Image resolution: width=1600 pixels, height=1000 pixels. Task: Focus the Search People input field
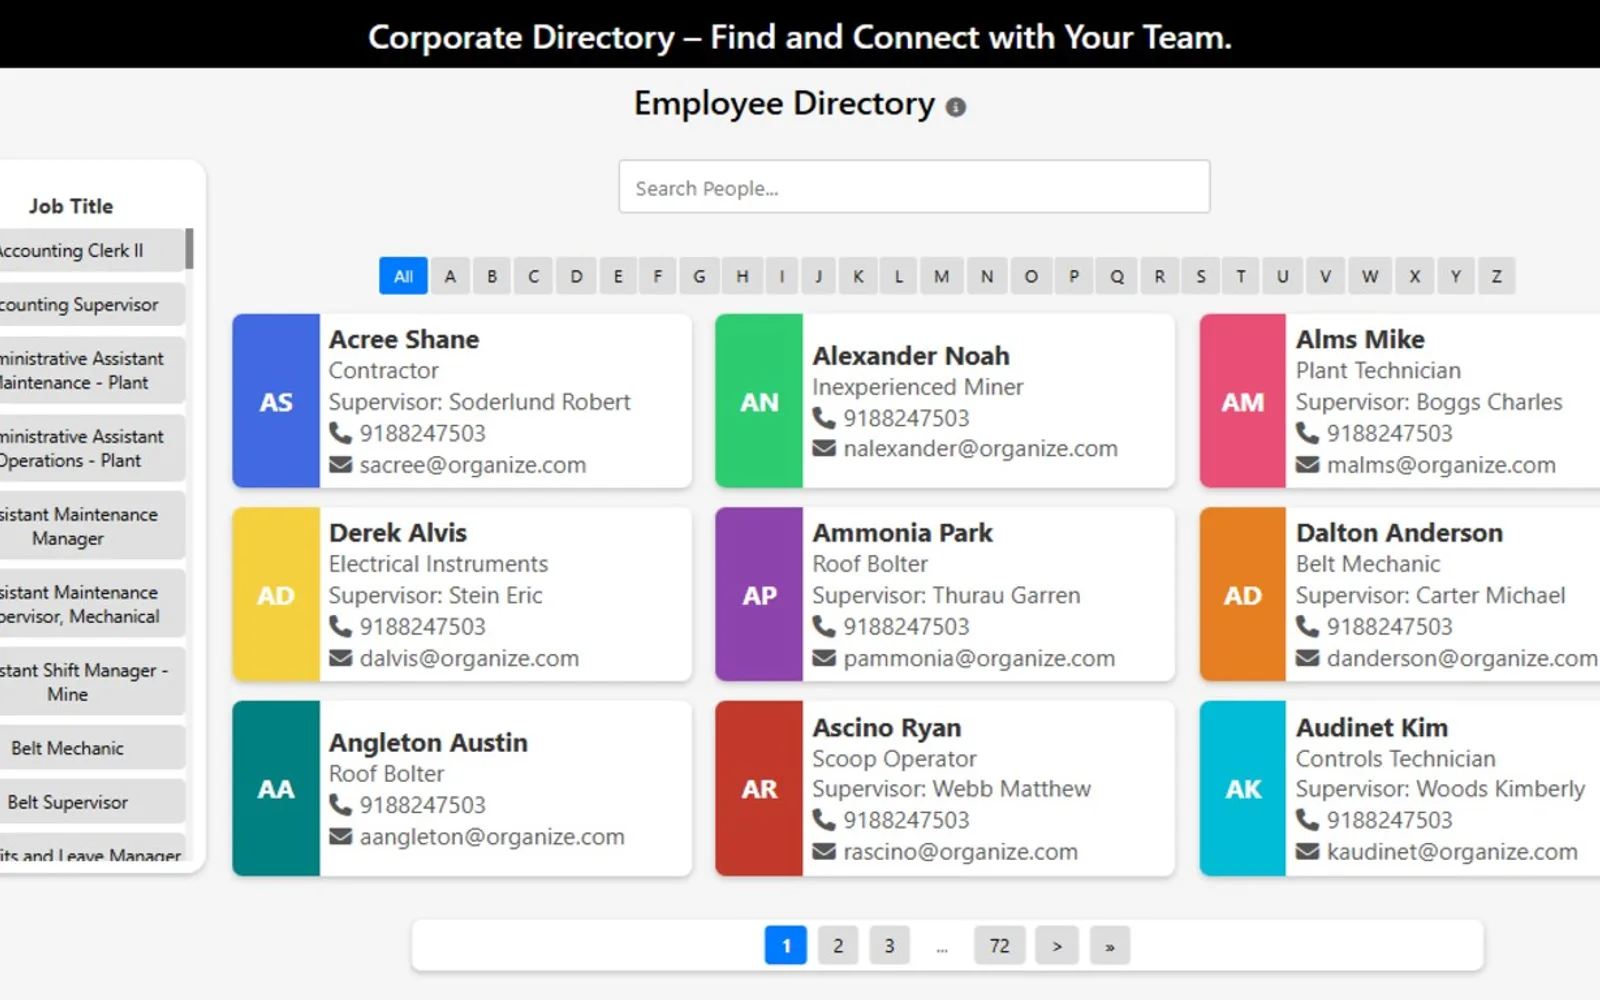(x=914, y=187)
